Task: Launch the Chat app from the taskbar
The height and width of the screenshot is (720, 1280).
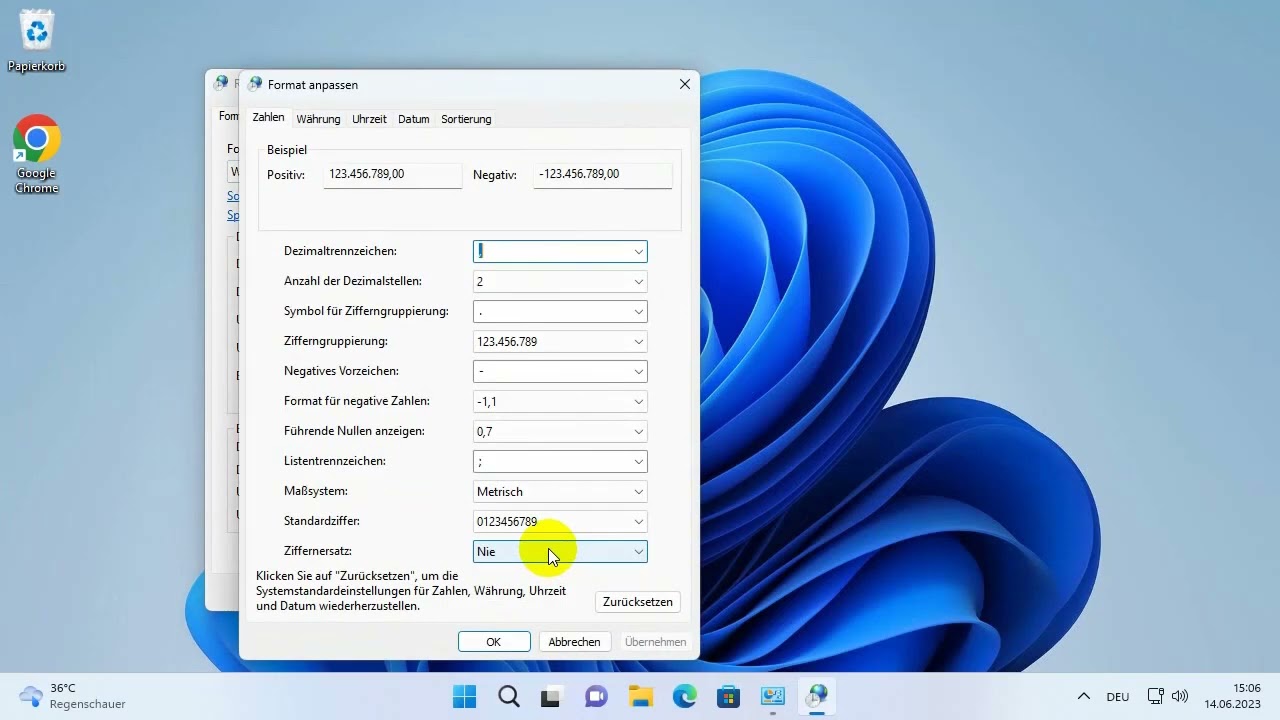Action: point(596,696)
